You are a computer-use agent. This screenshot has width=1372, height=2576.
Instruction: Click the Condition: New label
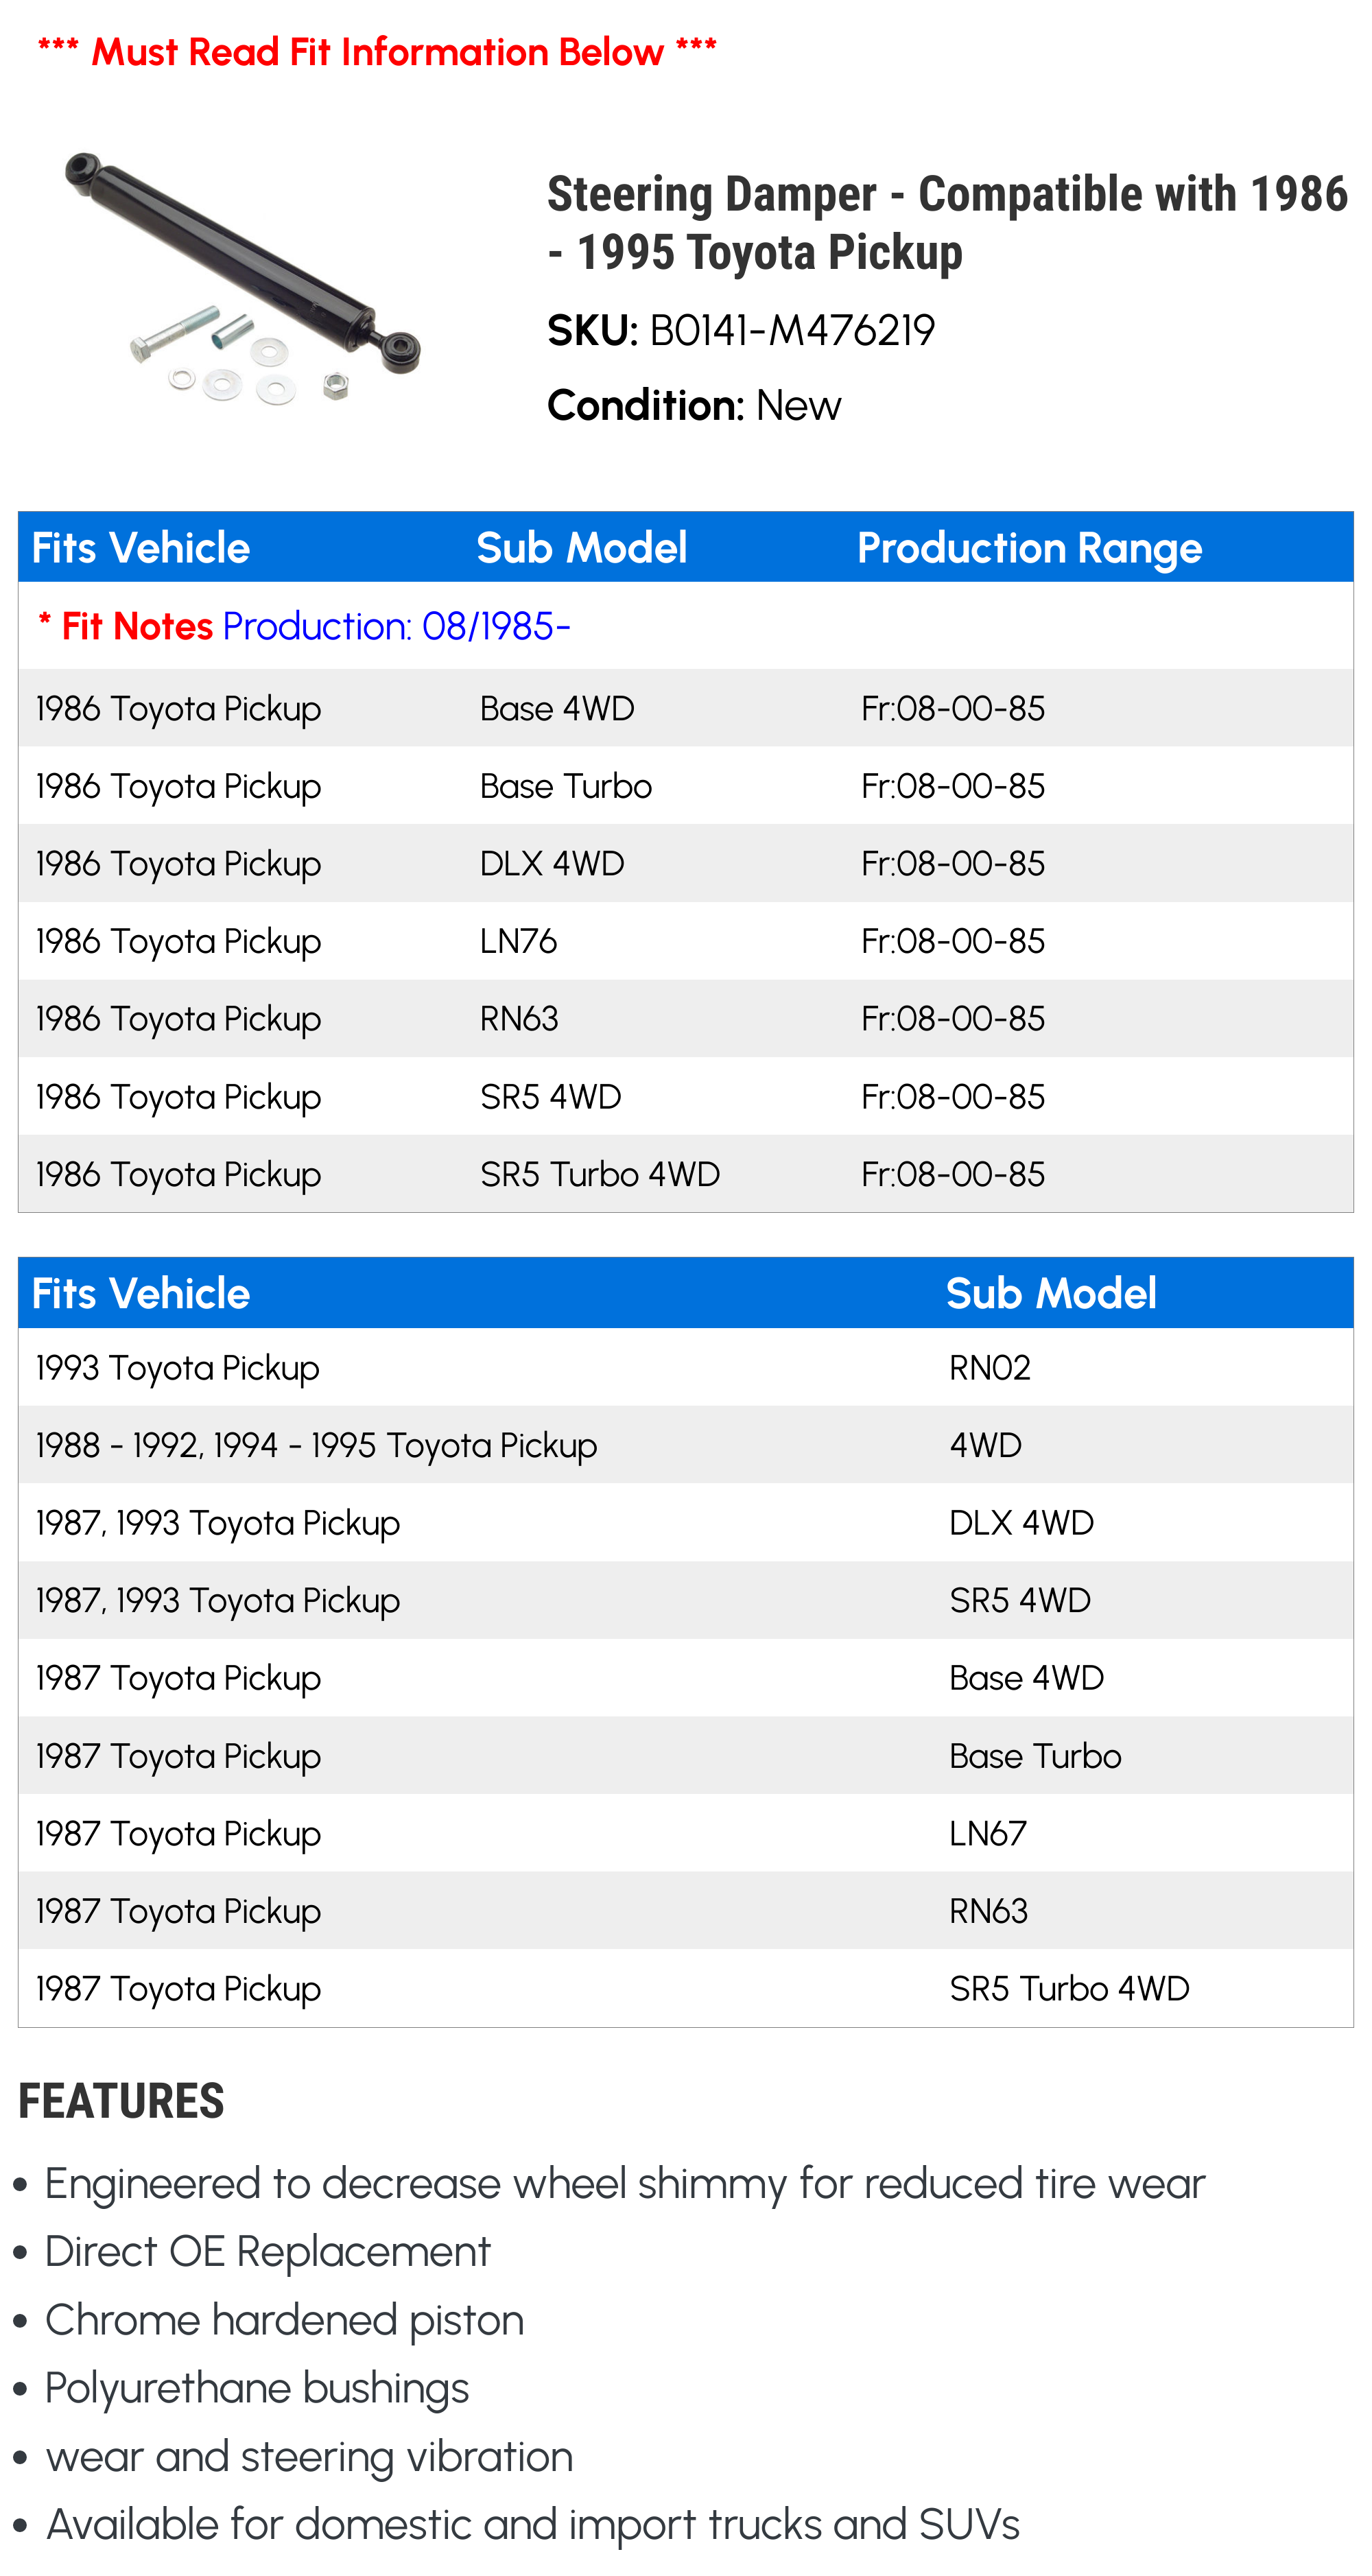[x=693, y=406]
